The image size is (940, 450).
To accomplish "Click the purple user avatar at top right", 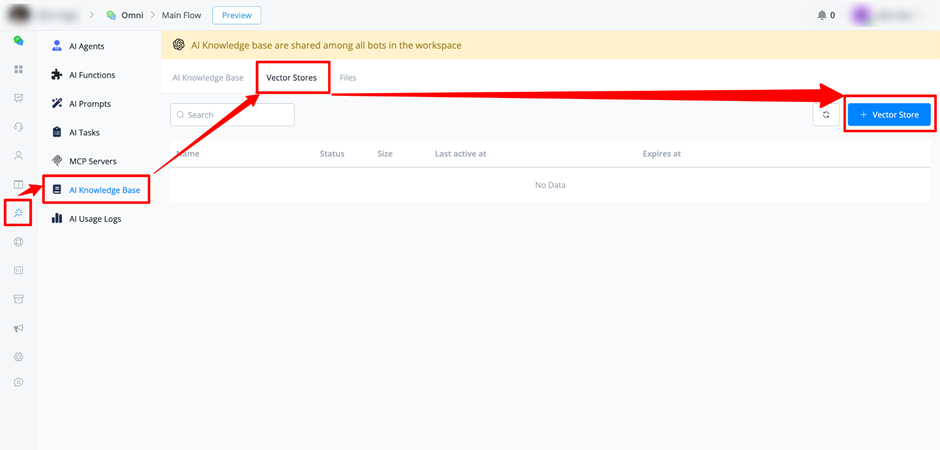I will pyautogui.click(x=861, y=16).
